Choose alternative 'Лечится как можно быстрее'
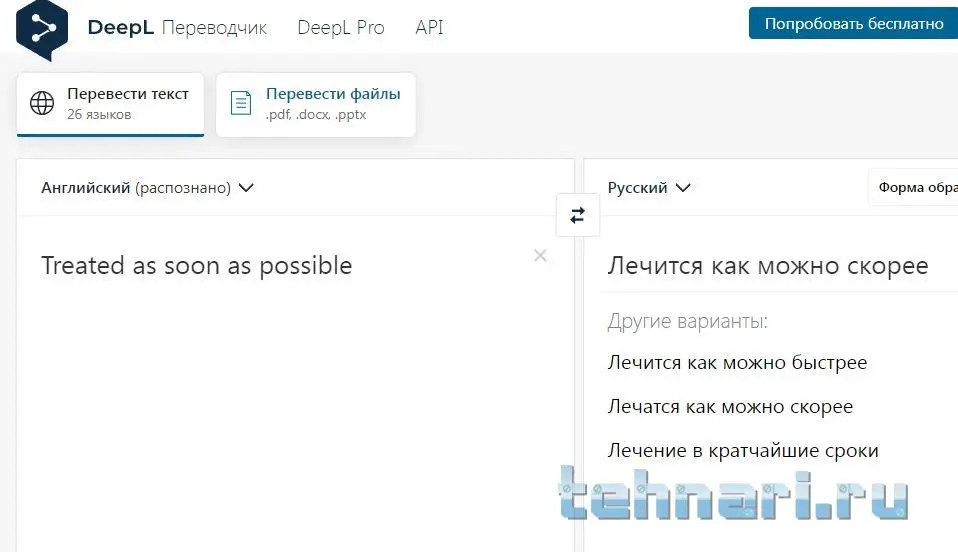This screenshot has height=552, width=958. pos(737,363)
